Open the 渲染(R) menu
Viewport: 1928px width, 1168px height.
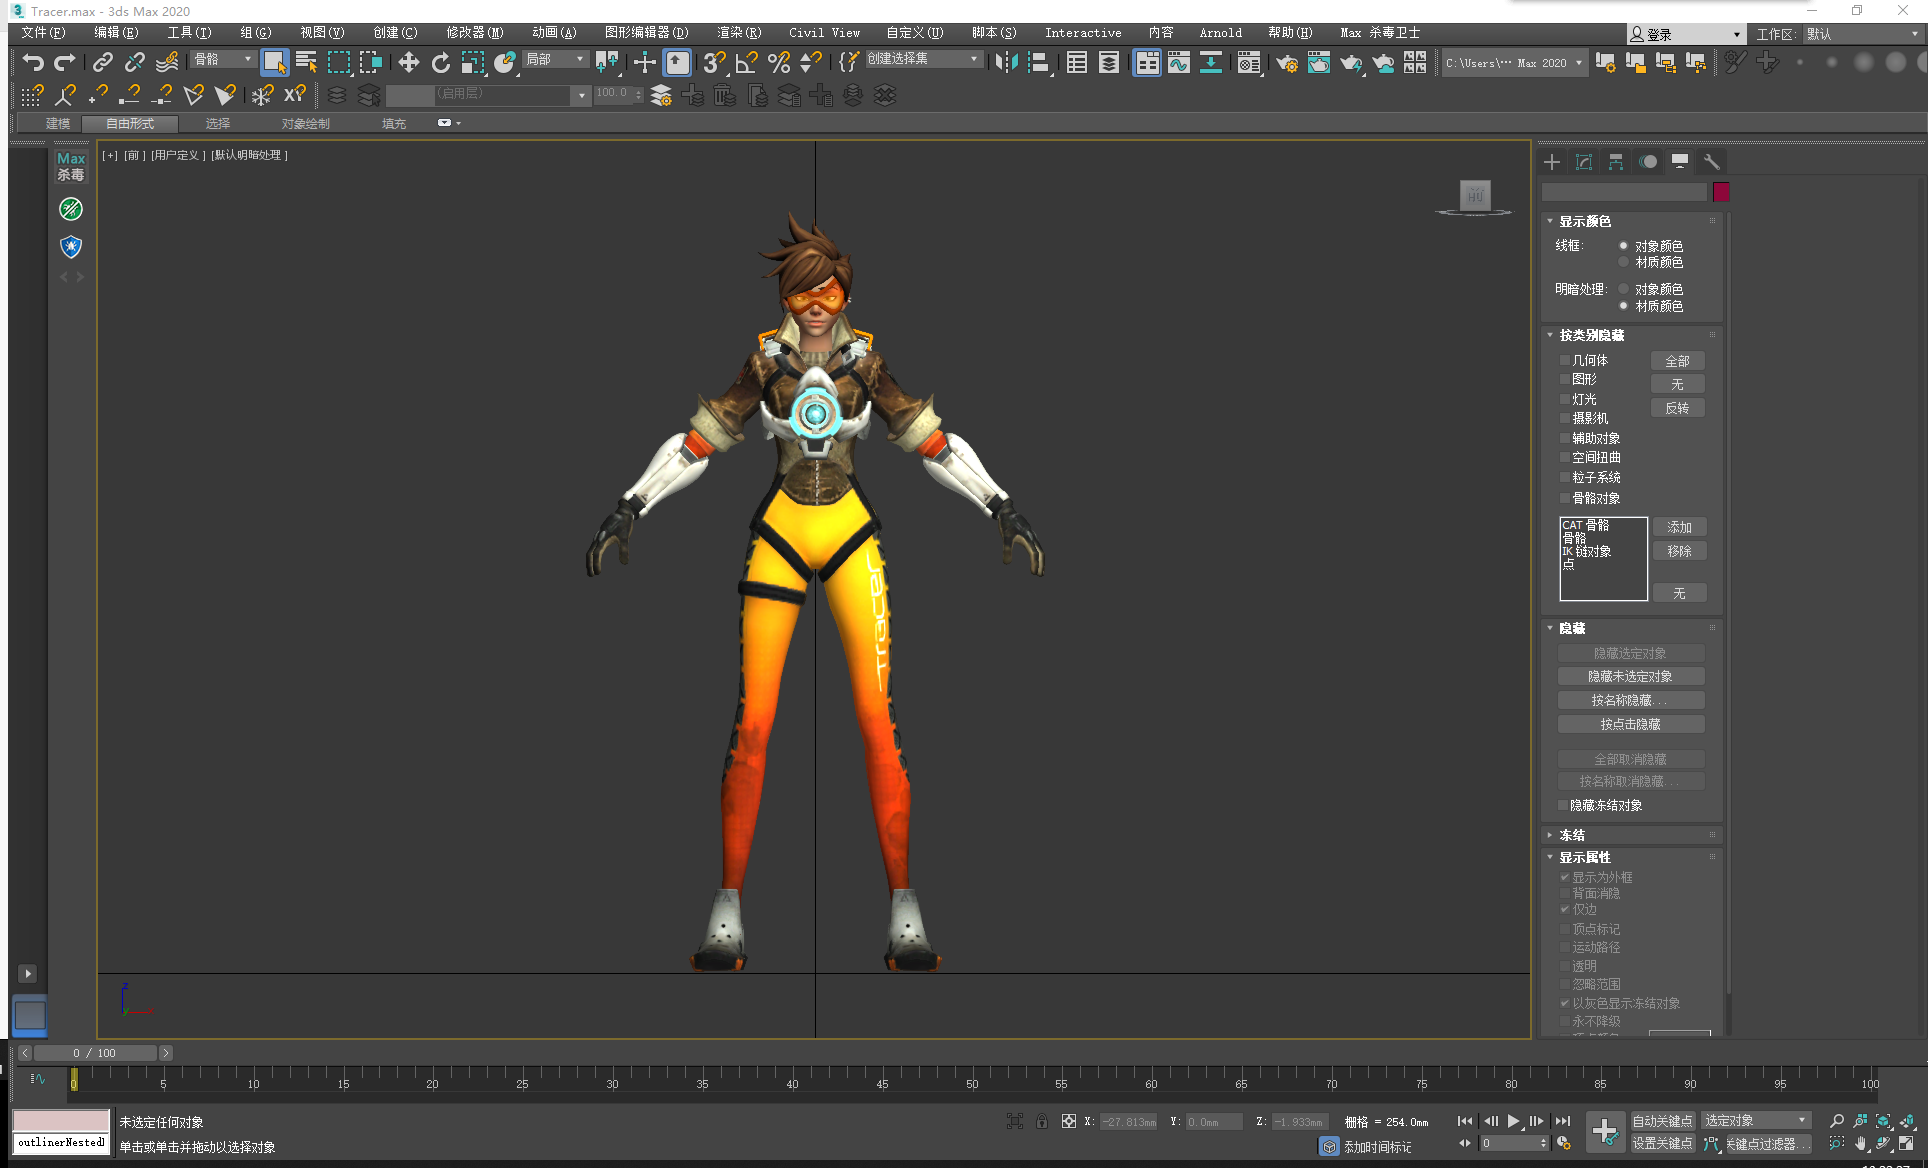(x=738, y=33)
